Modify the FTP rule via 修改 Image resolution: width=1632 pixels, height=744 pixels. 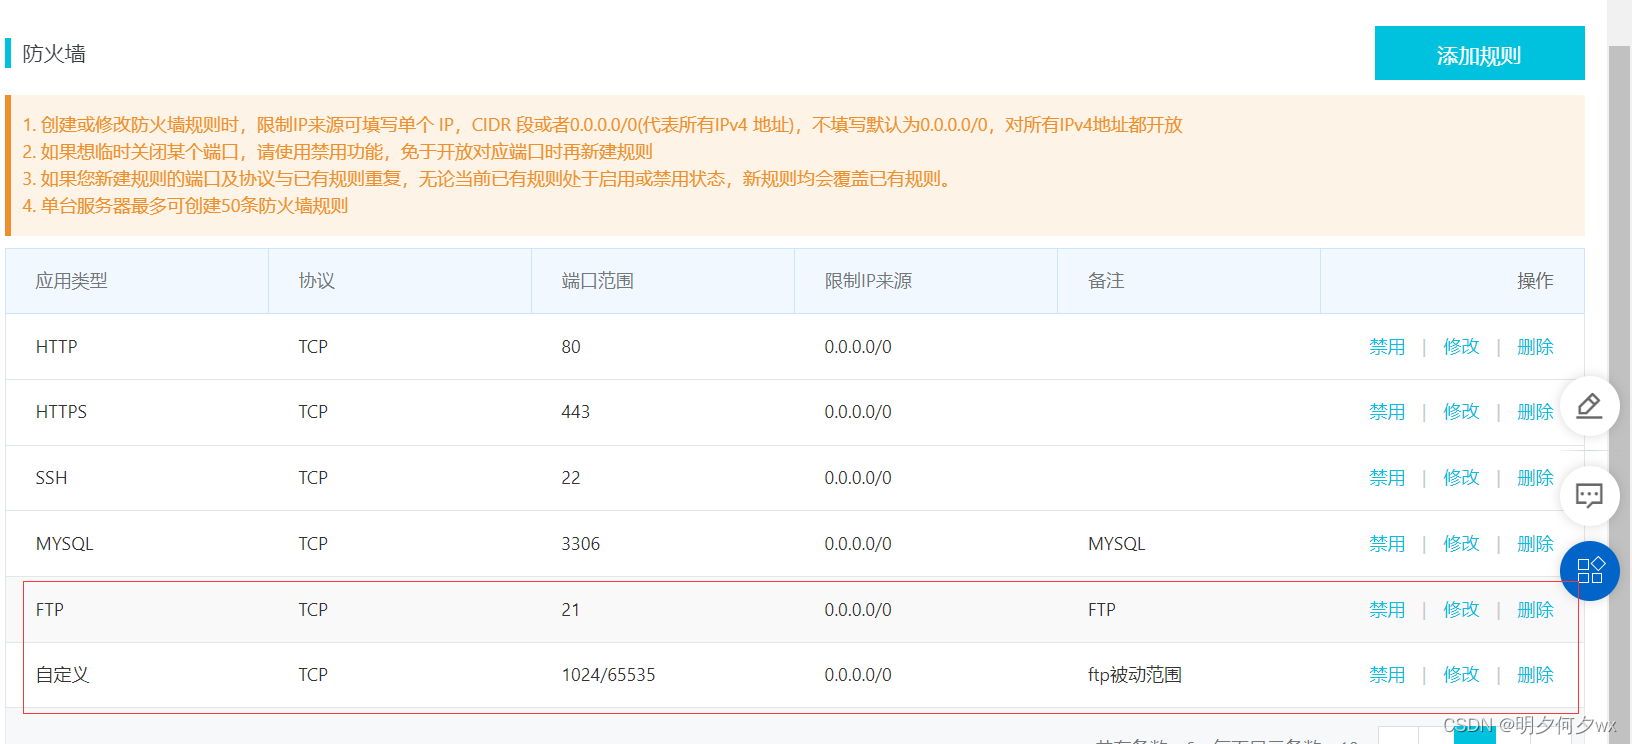[x=1461, y=610]
